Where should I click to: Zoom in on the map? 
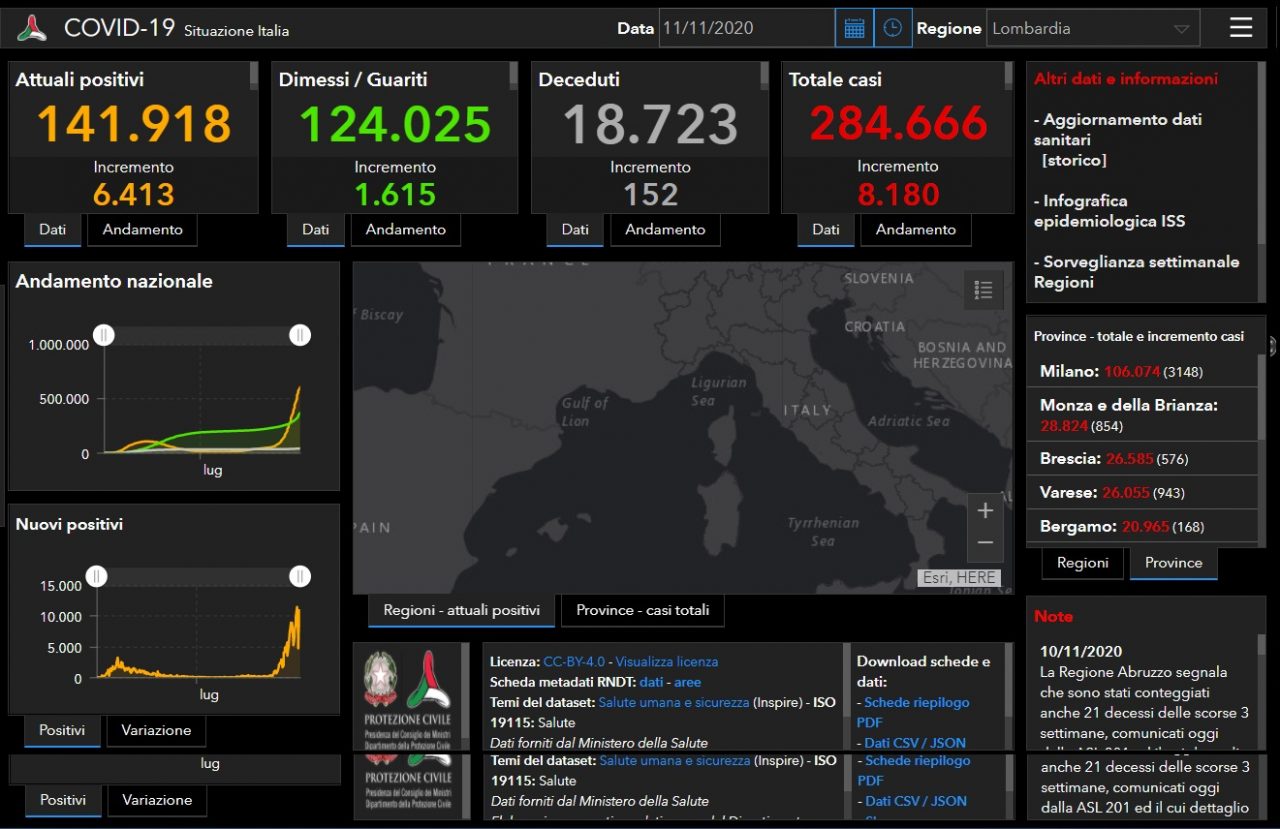click(985, 511)
